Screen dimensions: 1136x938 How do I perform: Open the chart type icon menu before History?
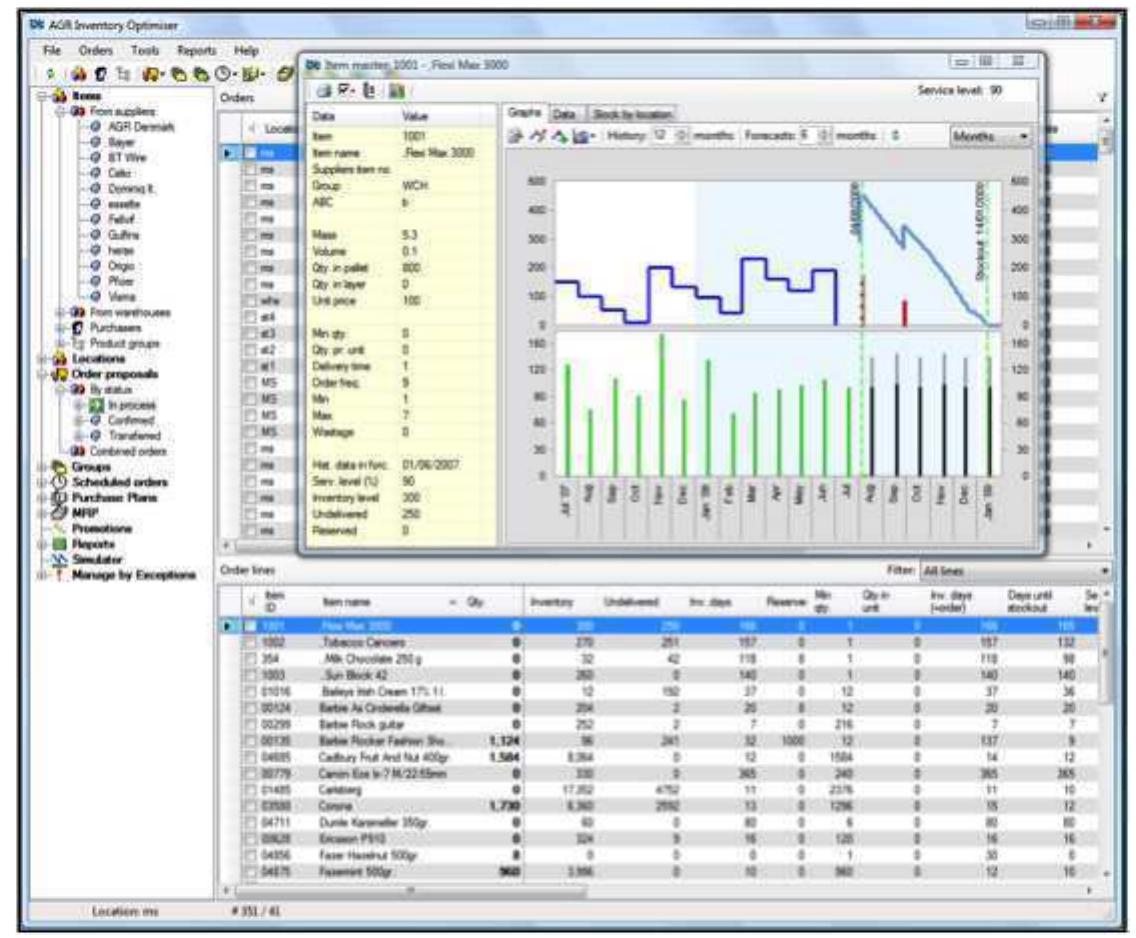point(584,136)
